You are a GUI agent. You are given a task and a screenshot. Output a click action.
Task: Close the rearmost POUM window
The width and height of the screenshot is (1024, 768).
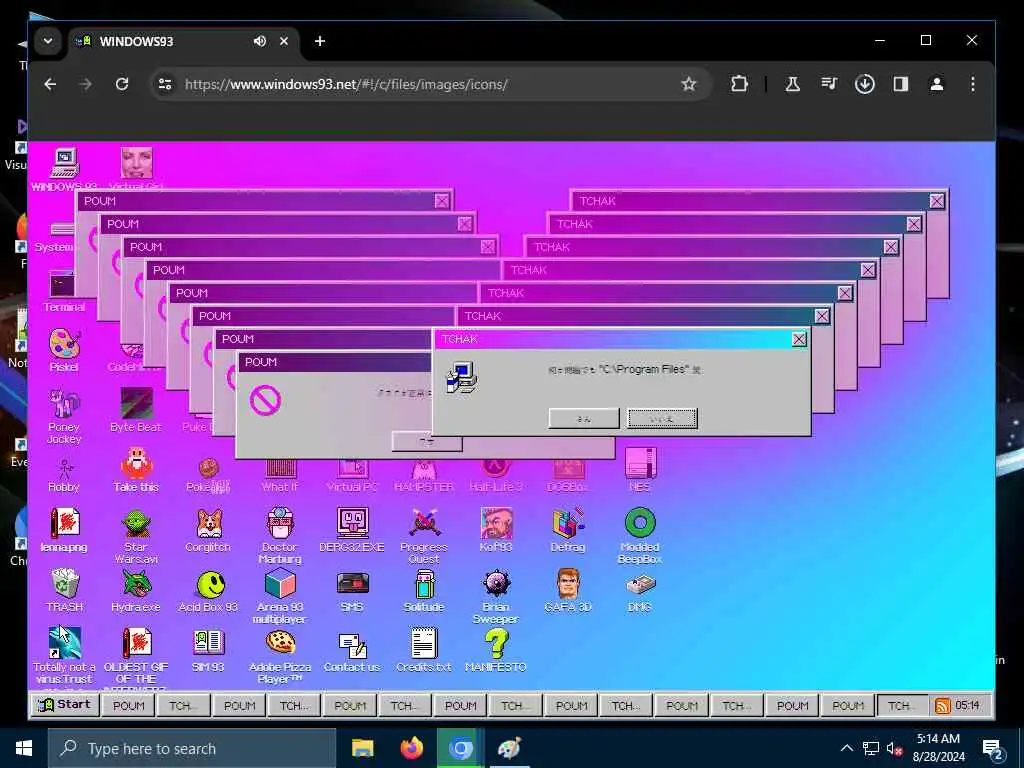[441, 201]
